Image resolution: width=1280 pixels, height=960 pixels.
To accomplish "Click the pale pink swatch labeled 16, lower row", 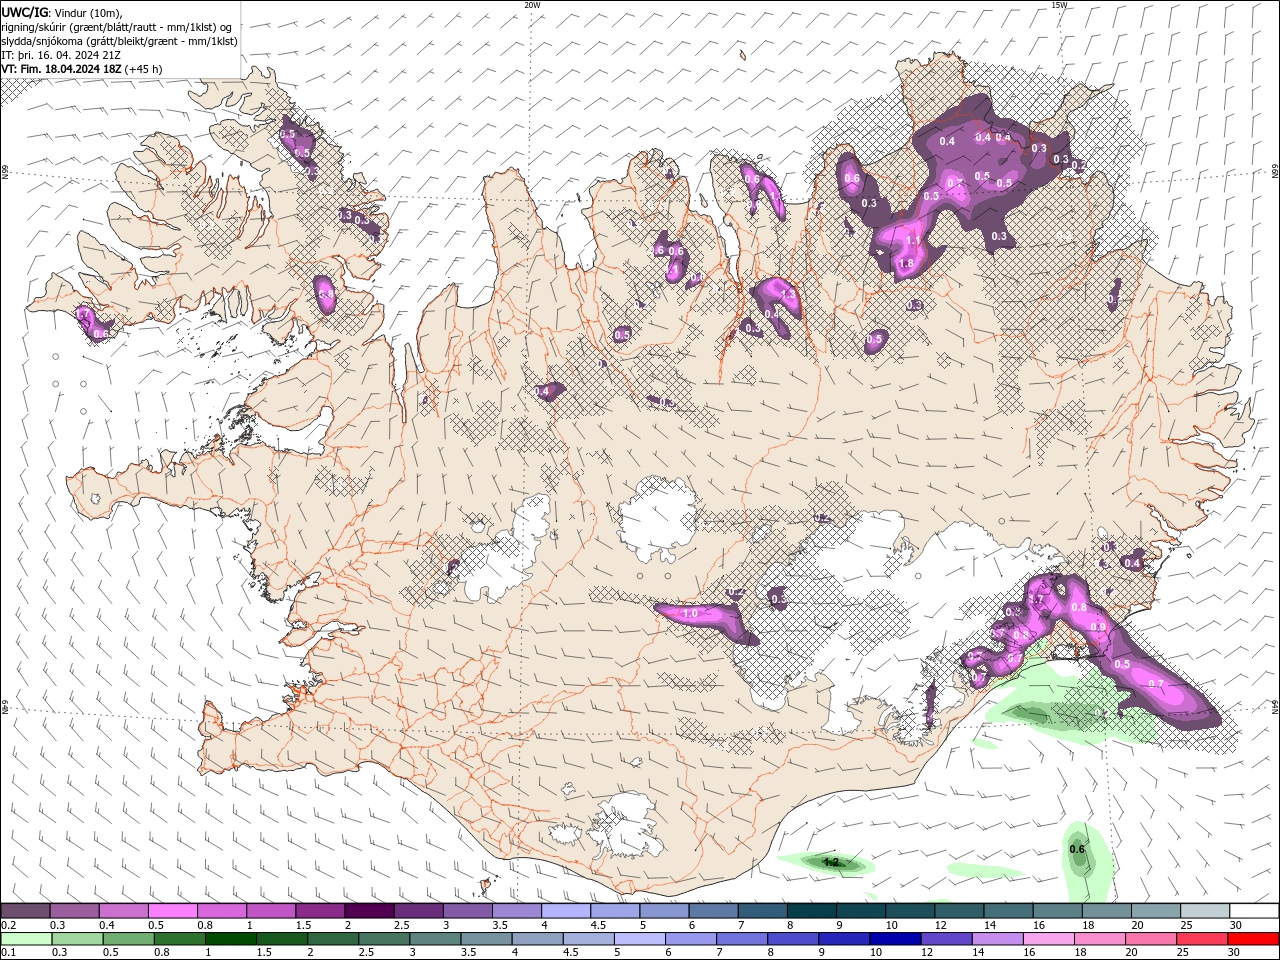I will point(1048,939).
